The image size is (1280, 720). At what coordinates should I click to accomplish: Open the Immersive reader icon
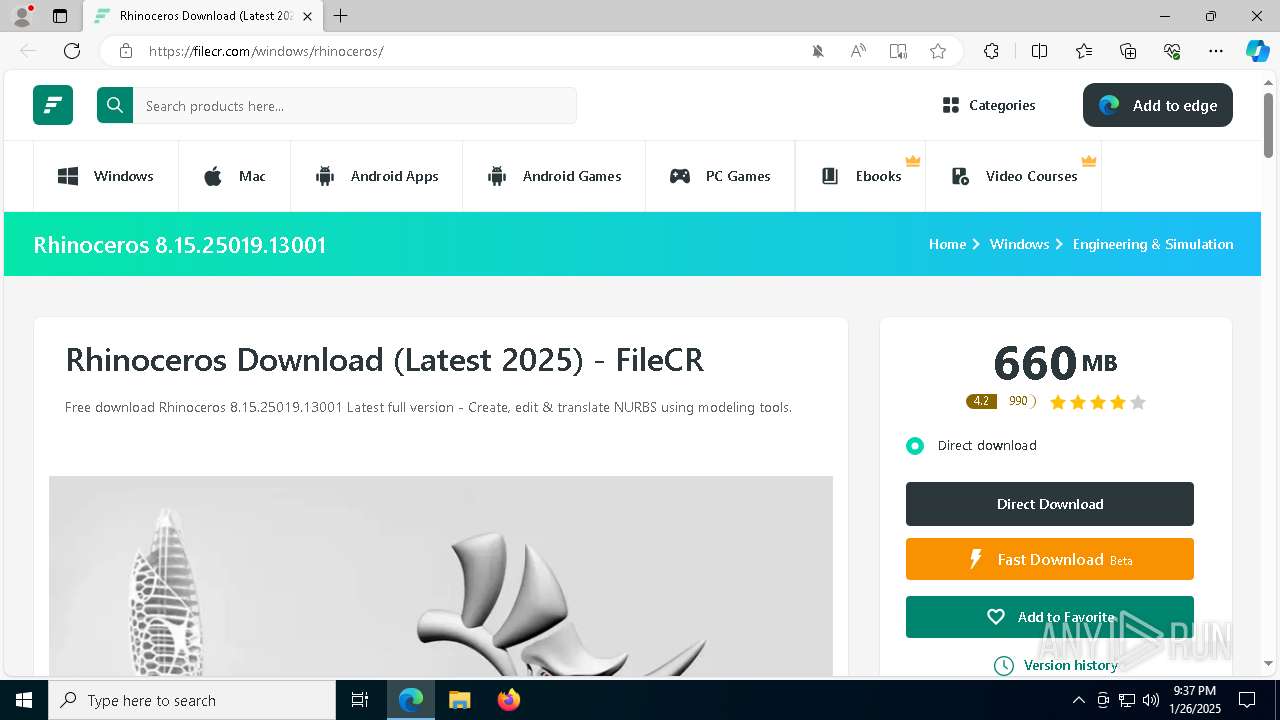(x=898, y=51)
